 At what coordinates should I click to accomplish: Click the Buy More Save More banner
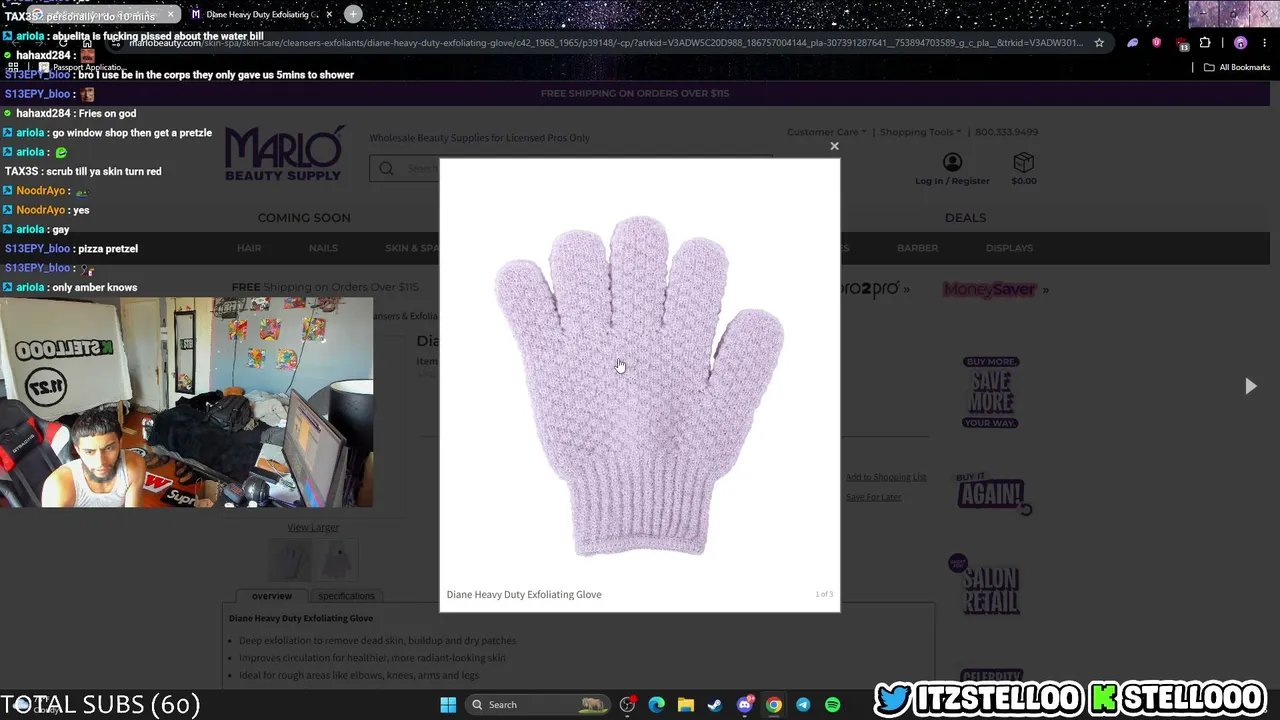click(990, 392)
